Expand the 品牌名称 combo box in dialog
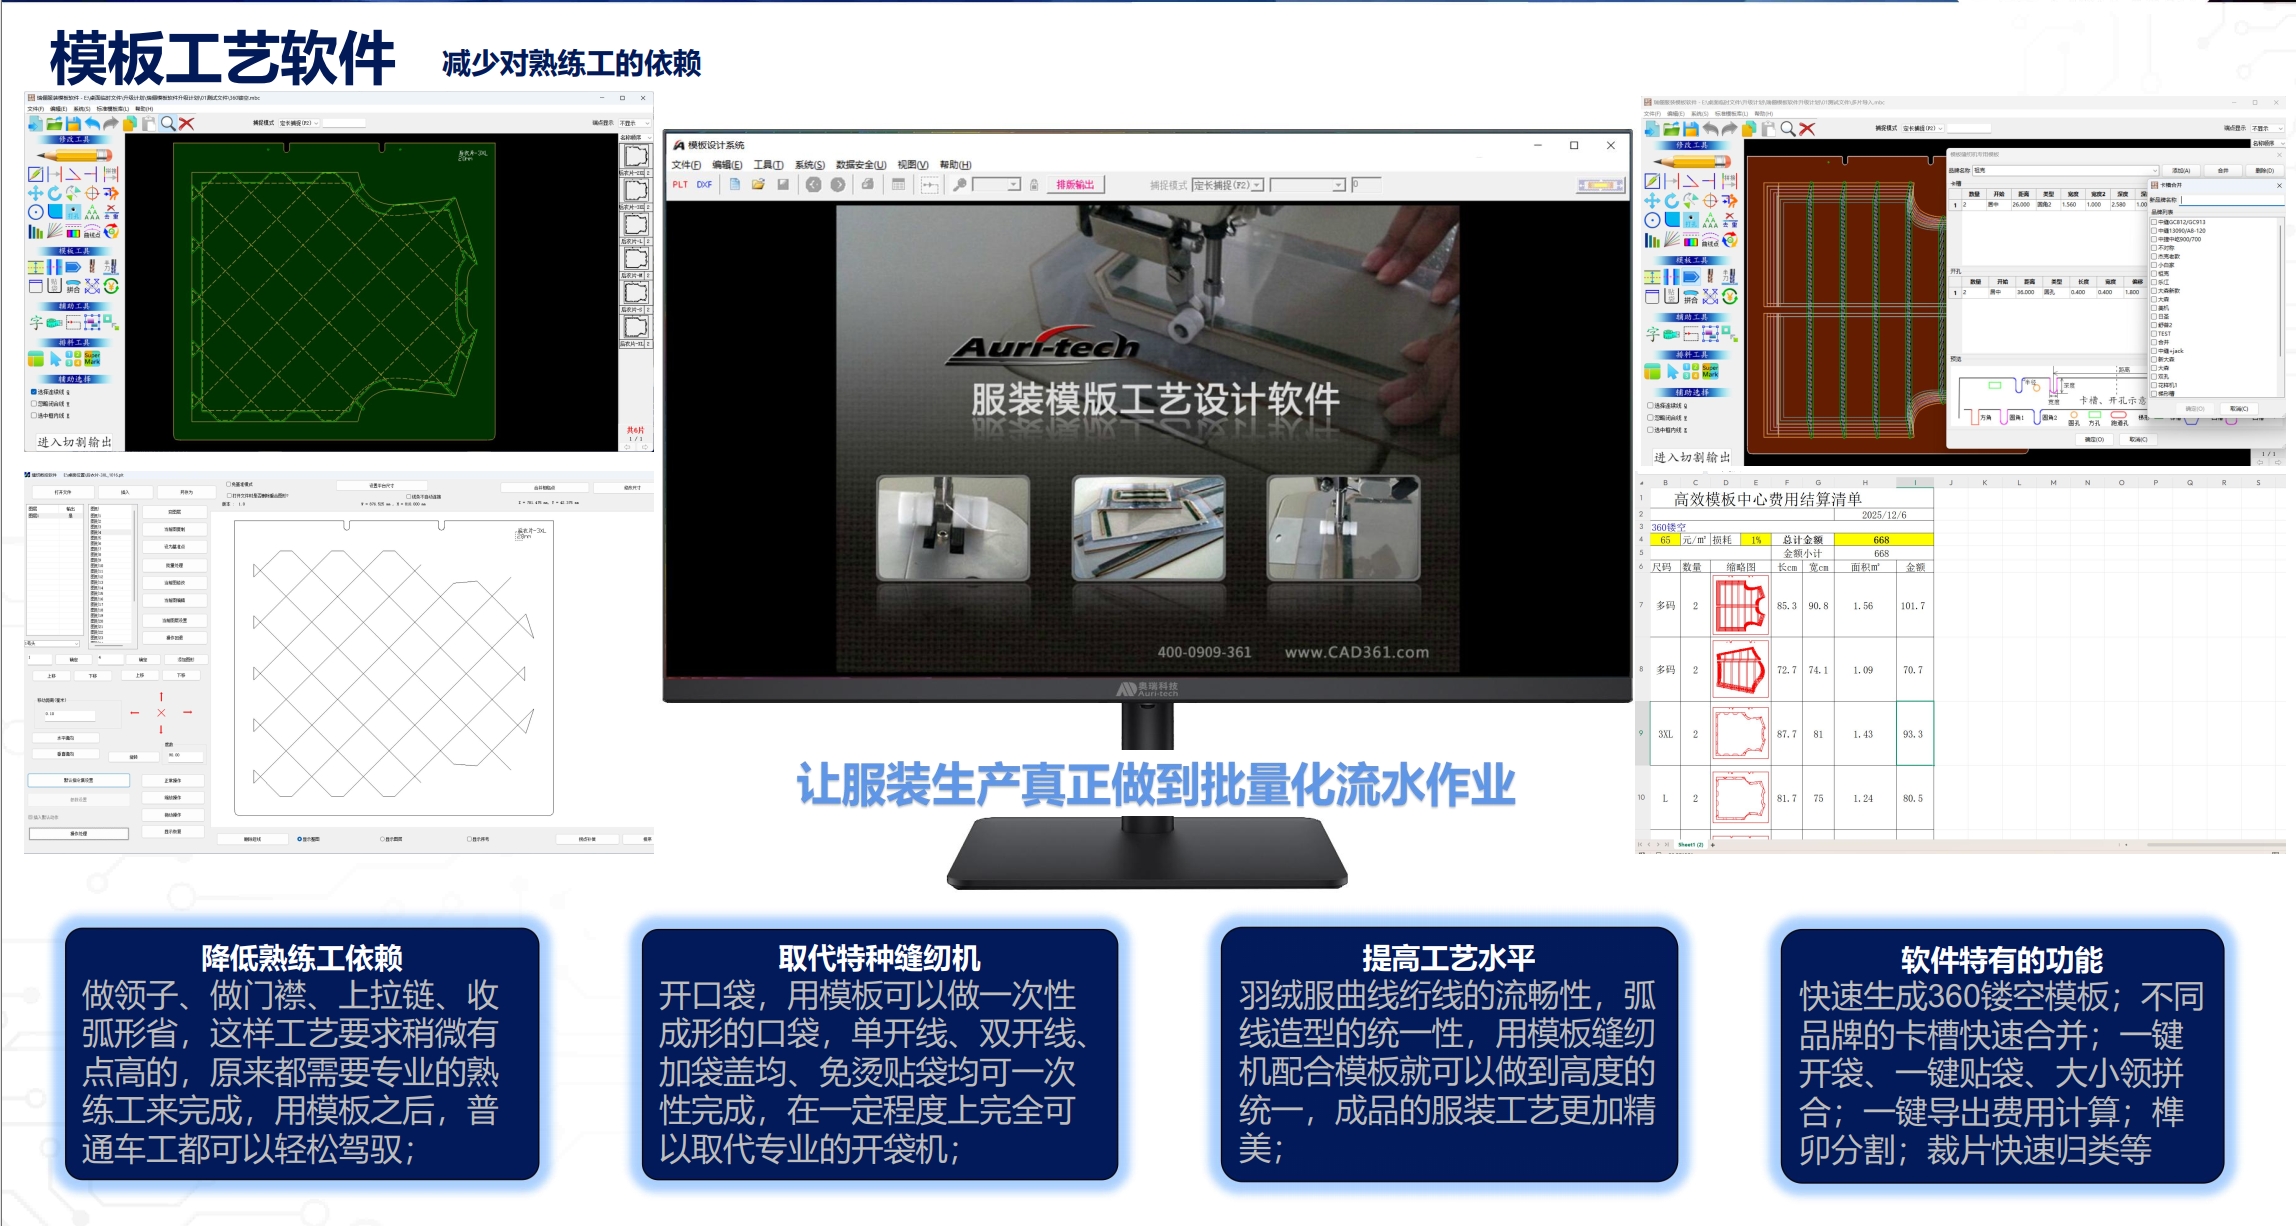 2155,171
